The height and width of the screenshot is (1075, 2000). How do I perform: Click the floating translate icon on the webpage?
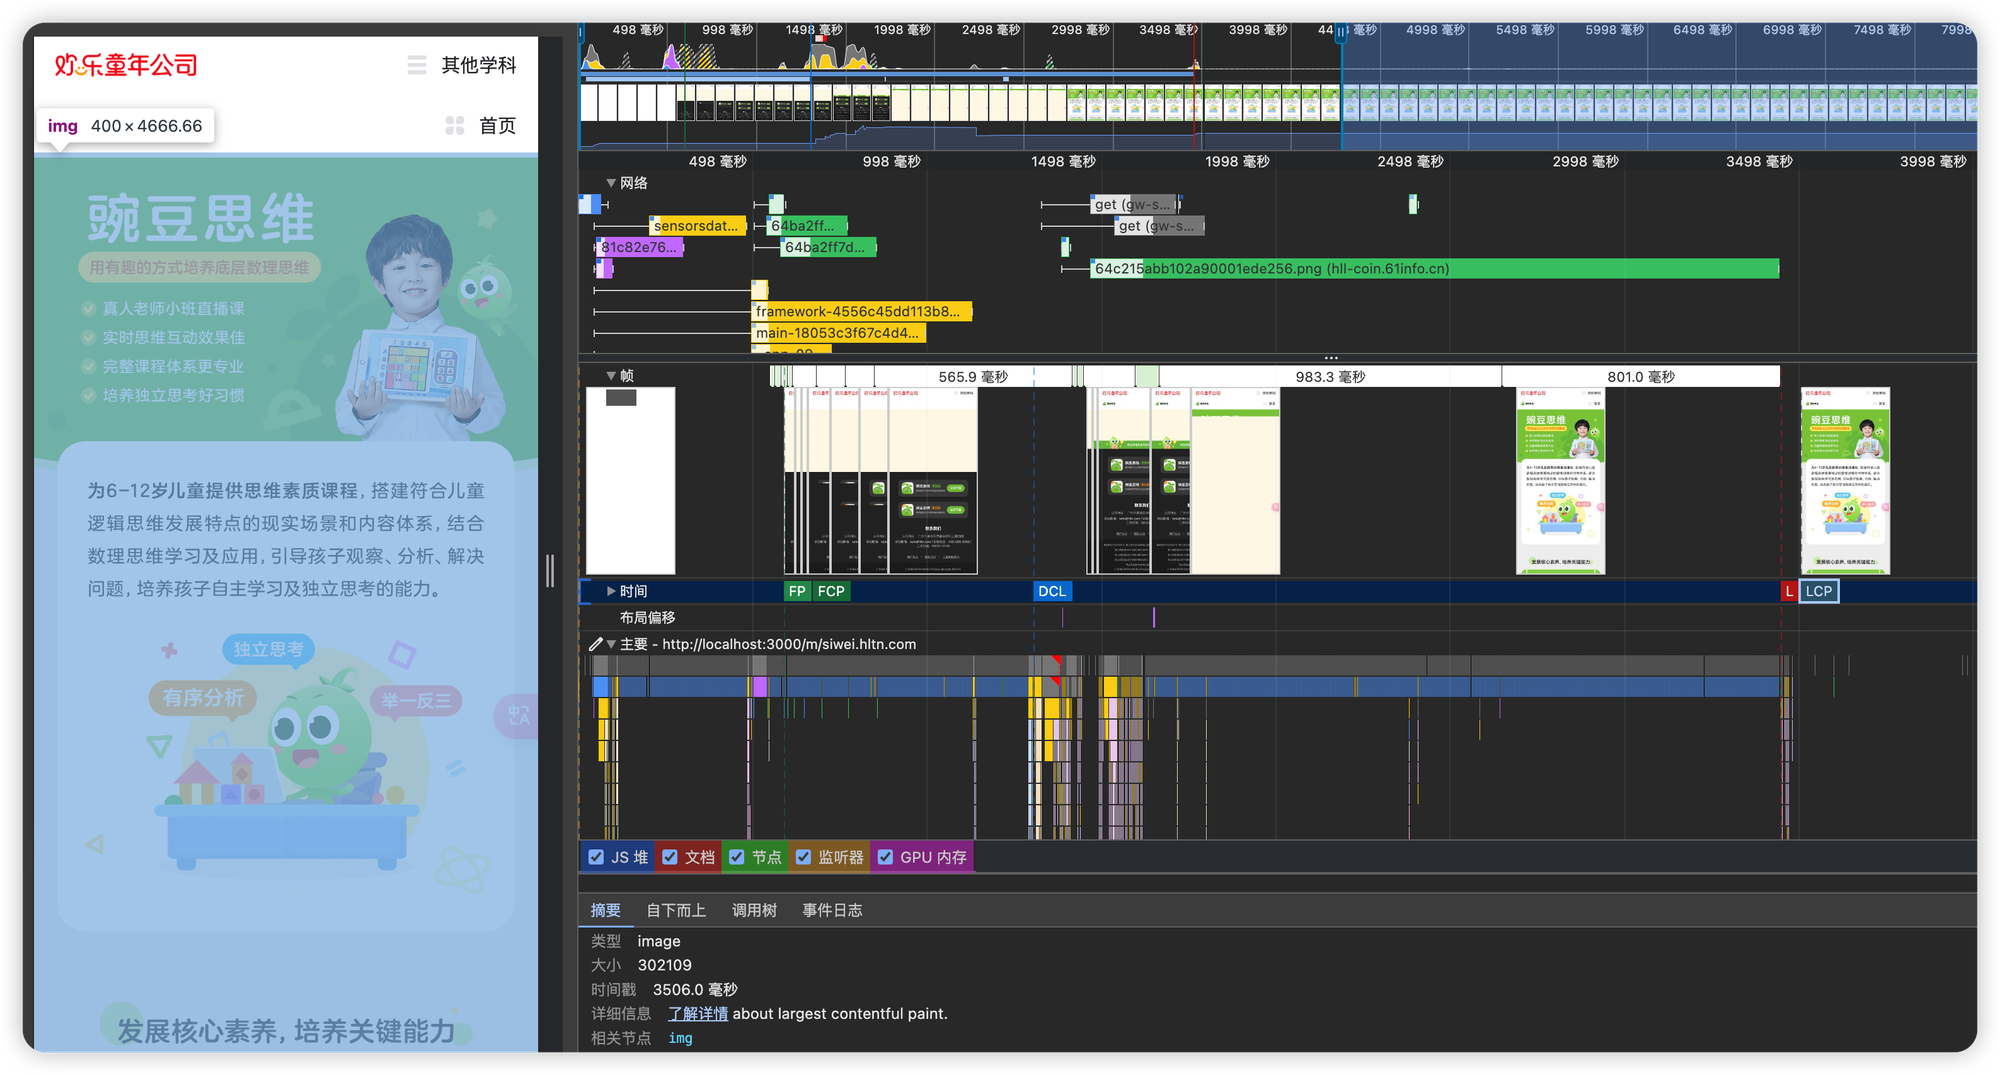coord(518,715)
